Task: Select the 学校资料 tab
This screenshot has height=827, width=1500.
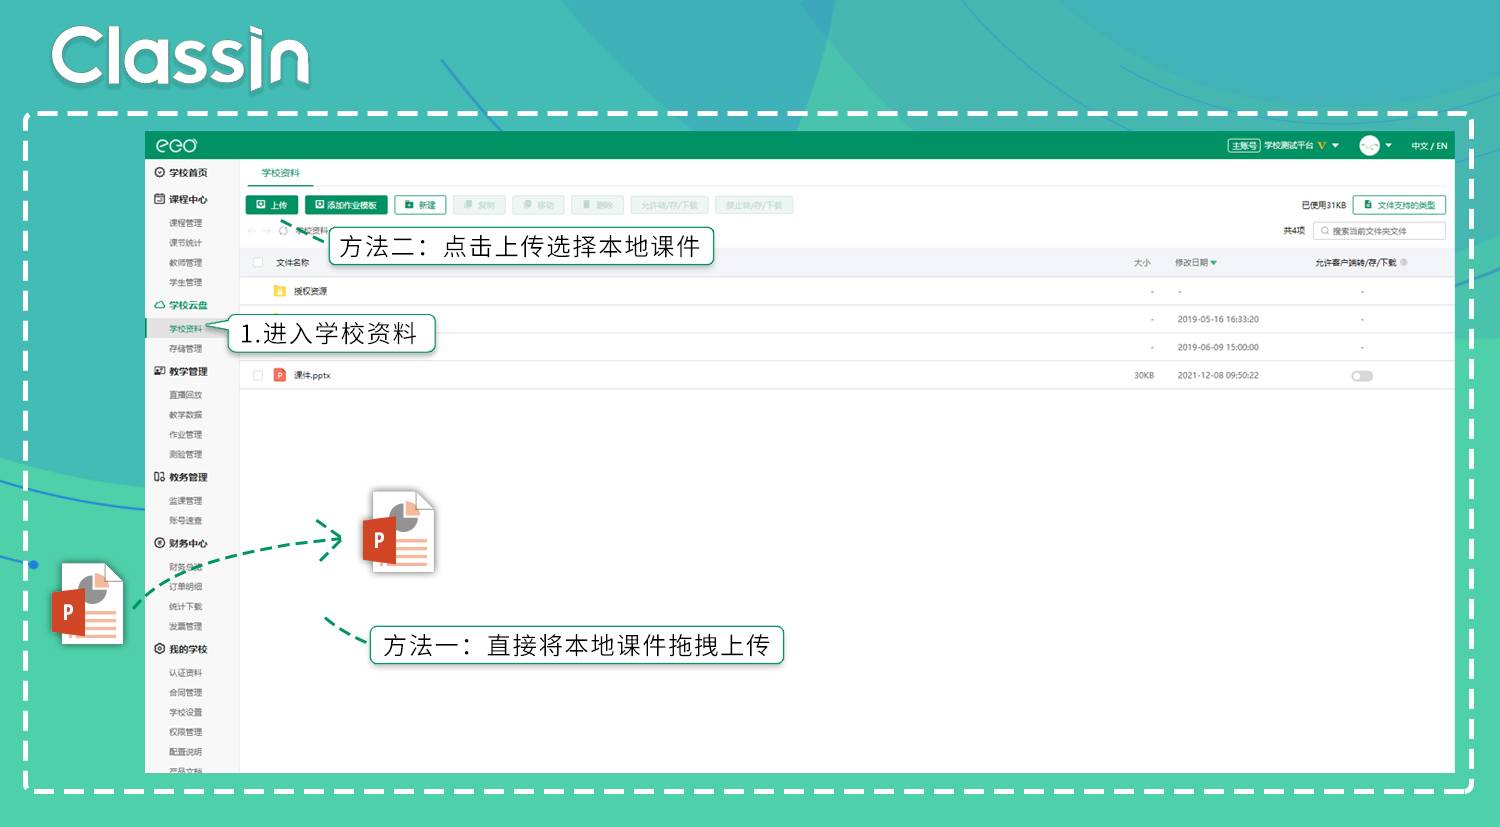Action: [x=281, y=173]
